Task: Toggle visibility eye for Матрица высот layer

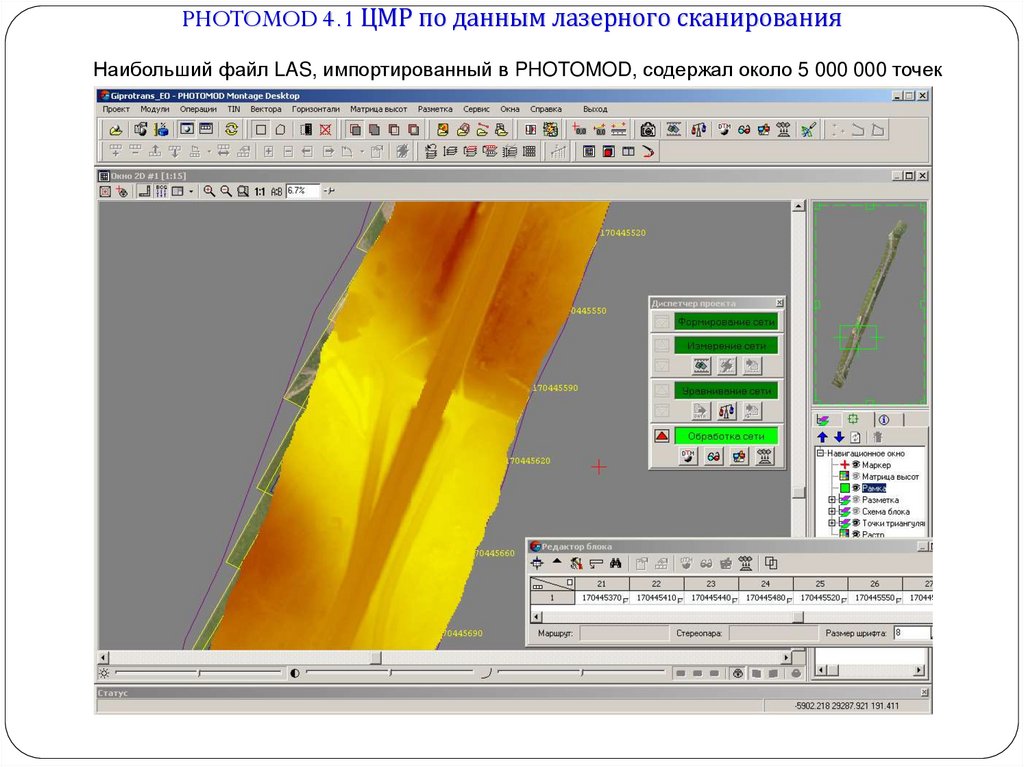Action: 856,477
